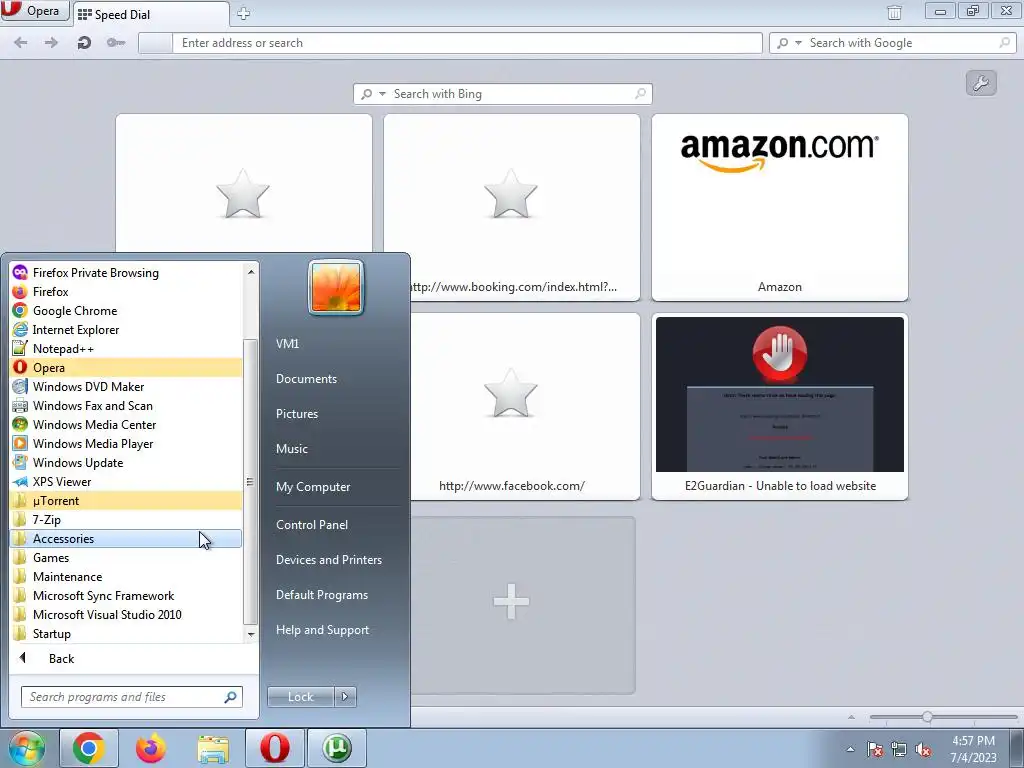Open the Opera main menu button
Viewport: 1024px width, 768px height.
(x=35, y=11)
